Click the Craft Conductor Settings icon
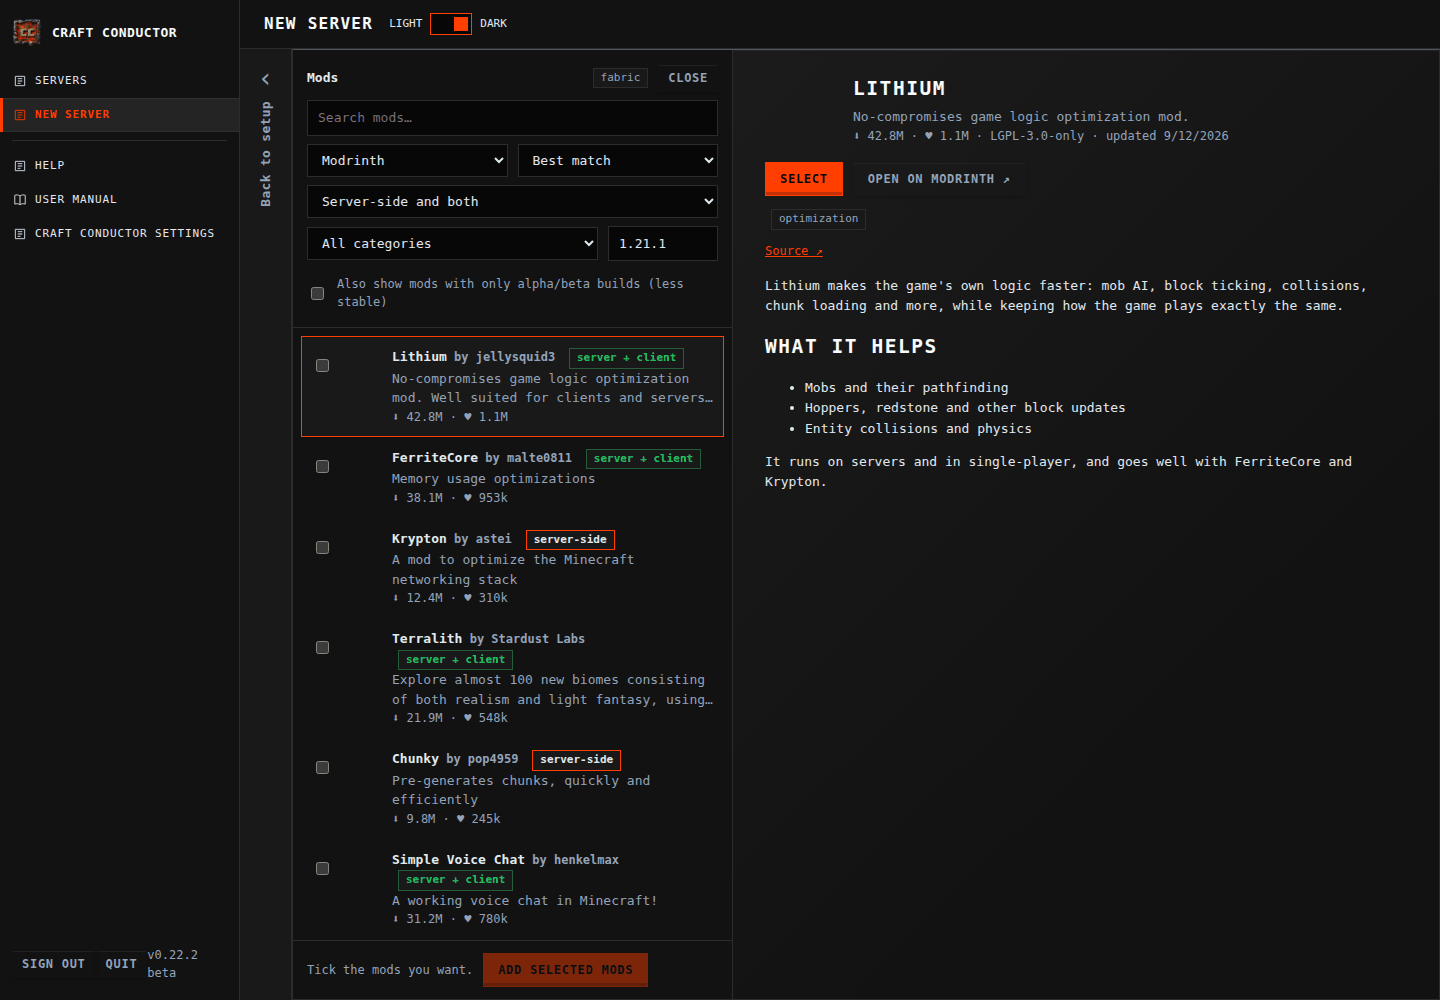 (x=20, y=234)
